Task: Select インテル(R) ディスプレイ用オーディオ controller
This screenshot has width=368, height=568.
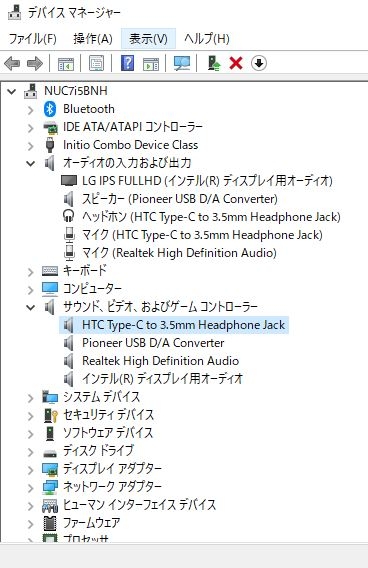Action: (x=162, y=379)
